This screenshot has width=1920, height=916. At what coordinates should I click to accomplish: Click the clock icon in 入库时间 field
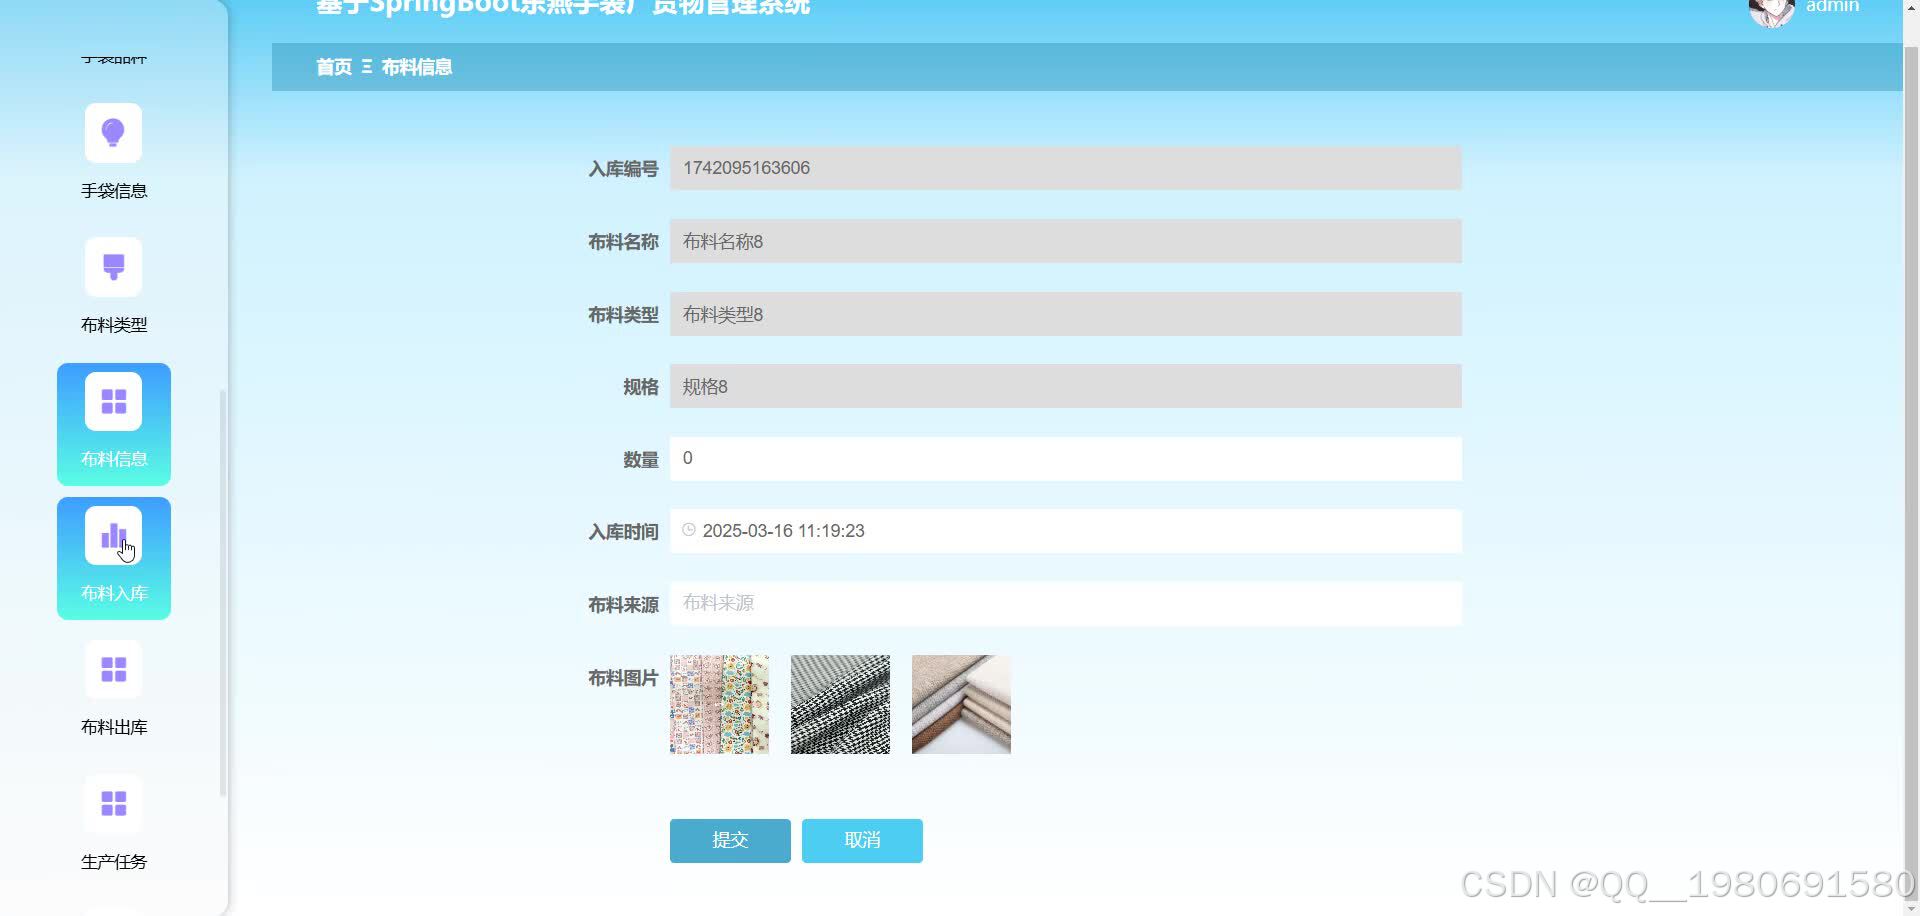689,530
